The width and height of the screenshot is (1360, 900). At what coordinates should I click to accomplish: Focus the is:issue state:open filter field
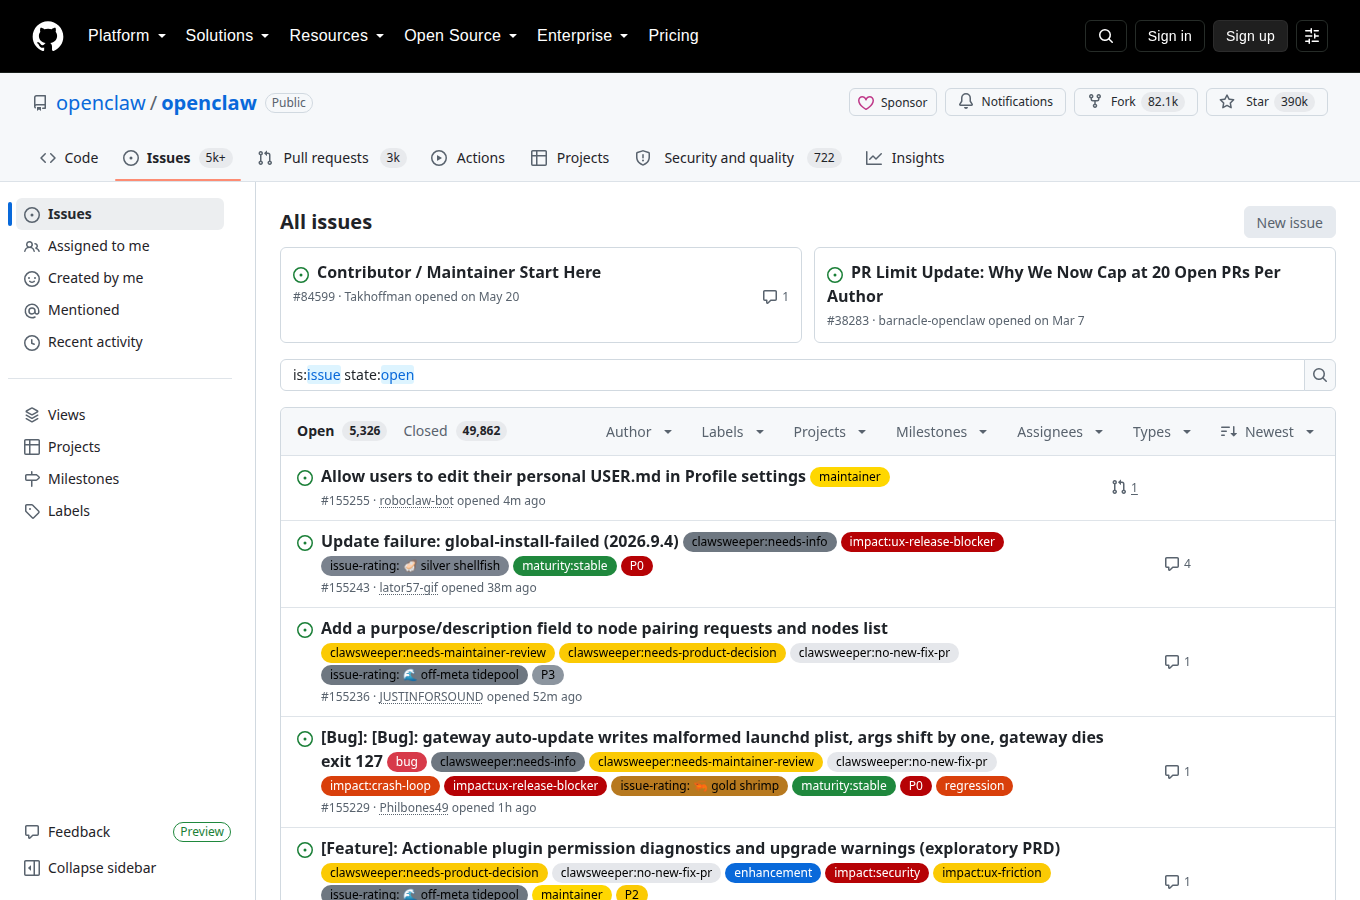coord(792,375)
